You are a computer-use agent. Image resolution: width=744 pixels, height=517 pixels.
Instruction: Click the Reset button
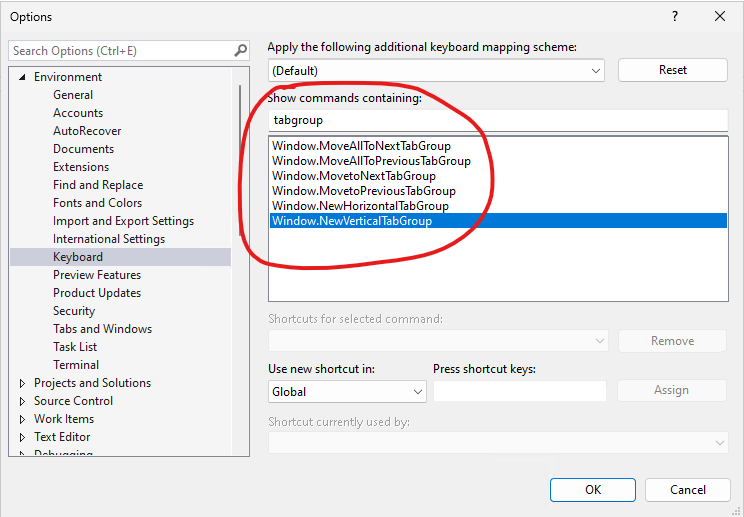[672, 70]
